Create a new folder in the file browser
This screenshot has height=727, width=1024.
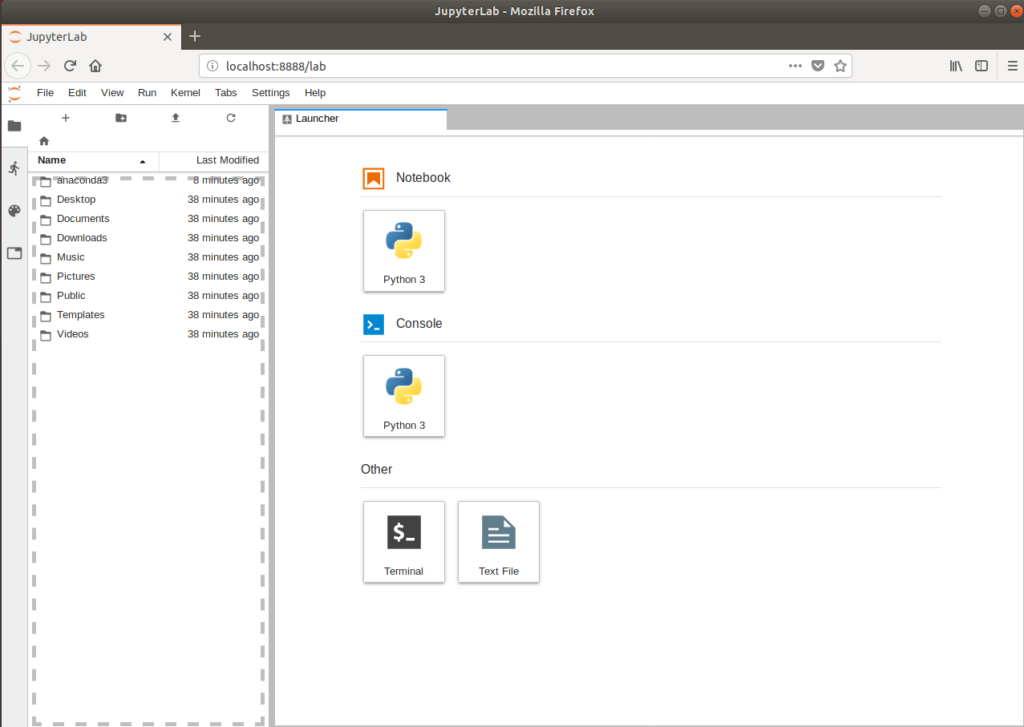point(120,117)
